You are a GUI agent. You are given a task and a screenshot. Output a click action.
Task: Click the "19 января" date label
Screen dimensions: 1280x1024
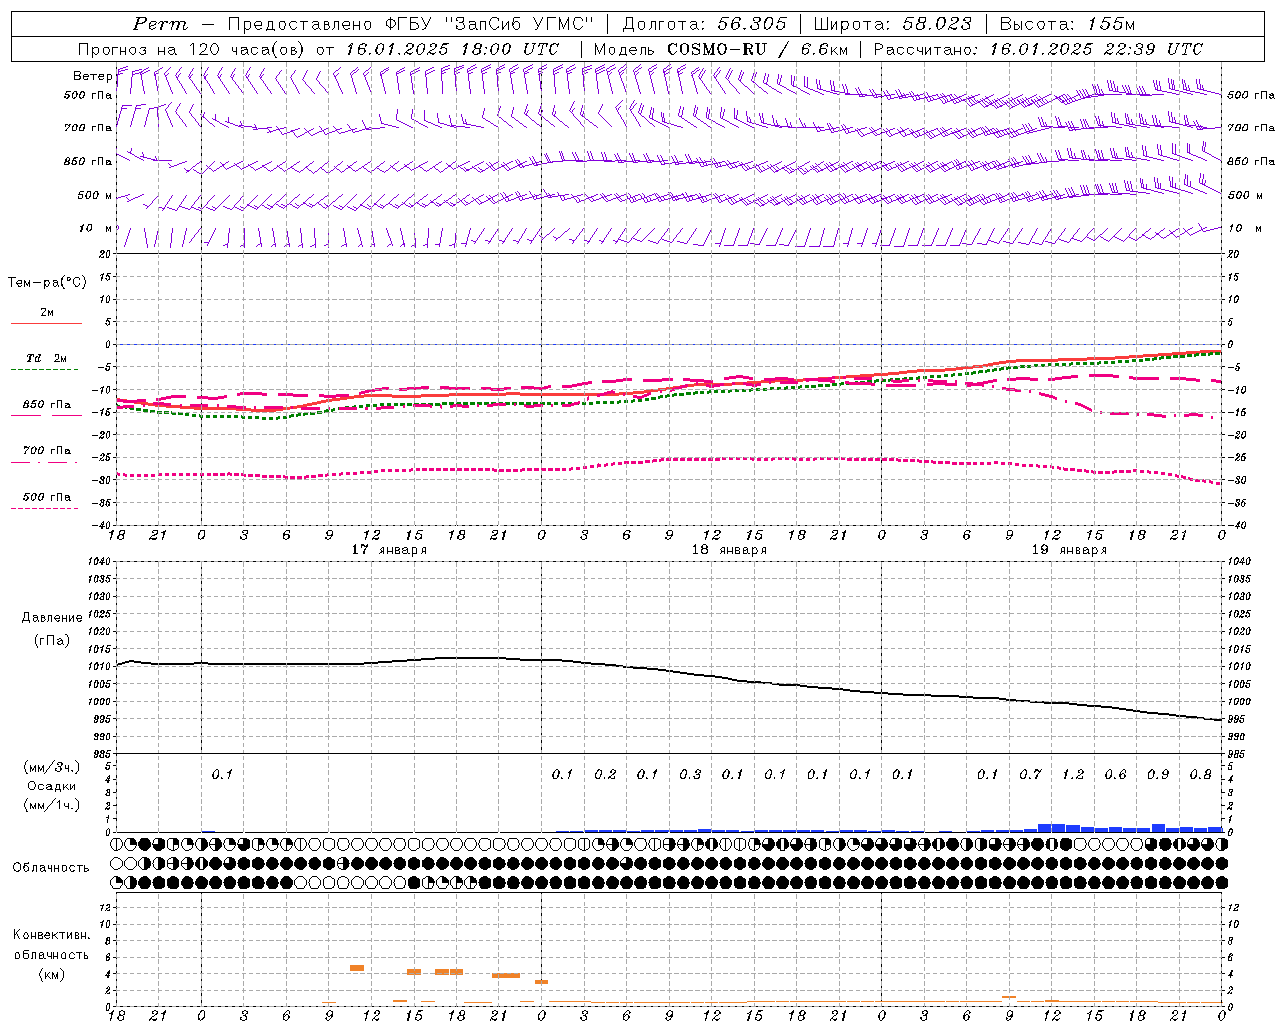tap(1069, 550)
